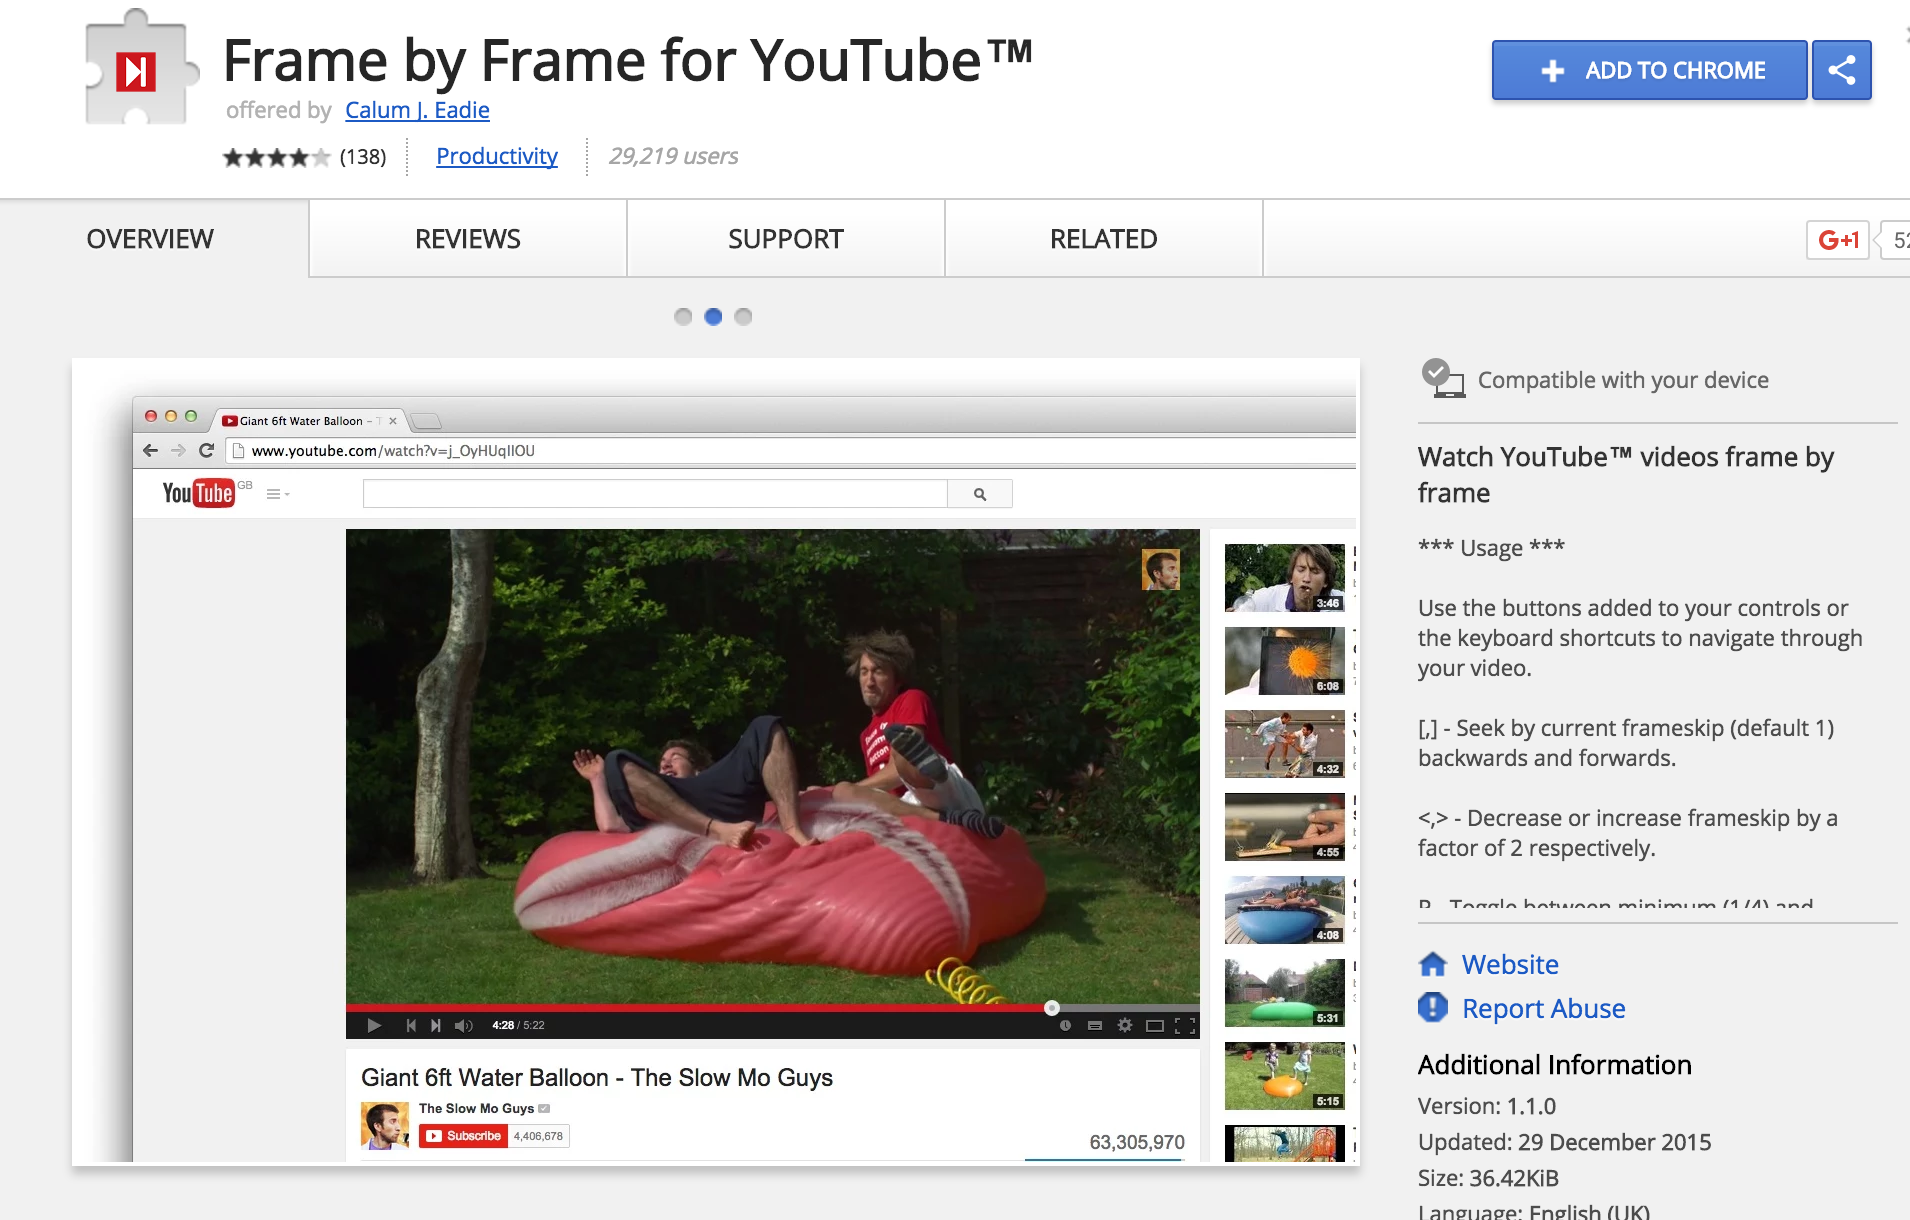
Task: Click the YouTube URL address bar
Action: point(790,451)
